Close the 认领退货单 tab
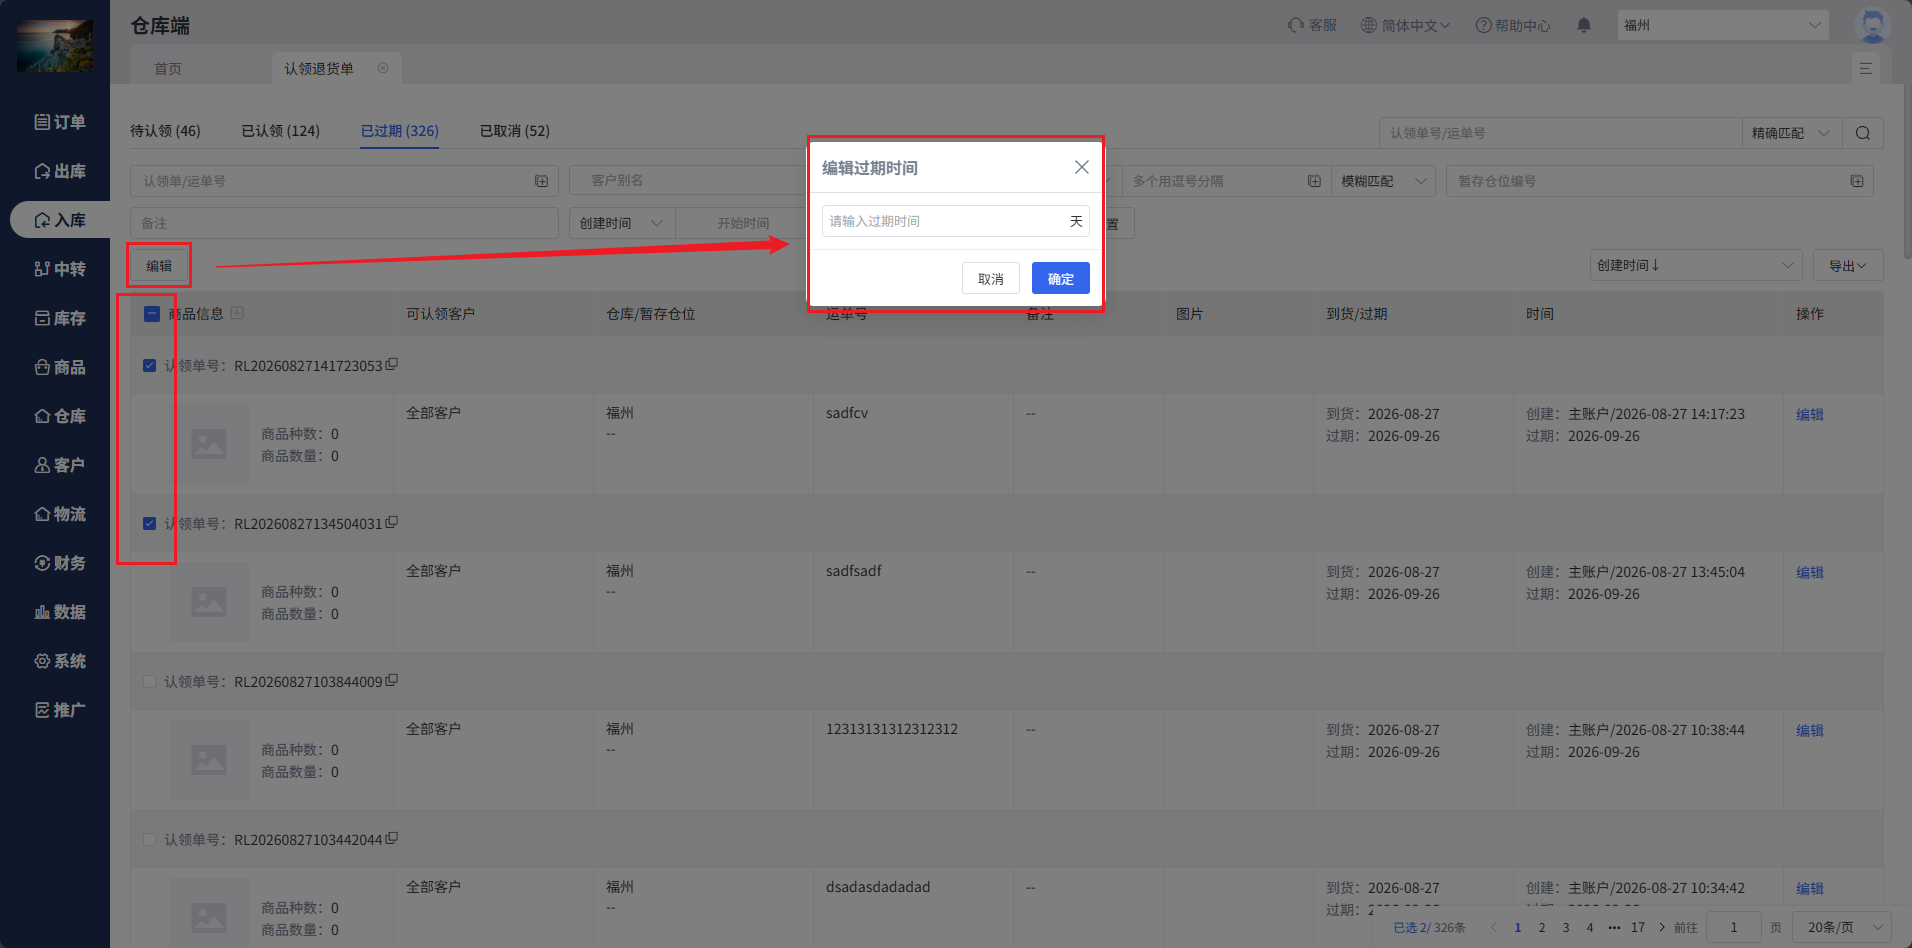 [x=383, y=68]
